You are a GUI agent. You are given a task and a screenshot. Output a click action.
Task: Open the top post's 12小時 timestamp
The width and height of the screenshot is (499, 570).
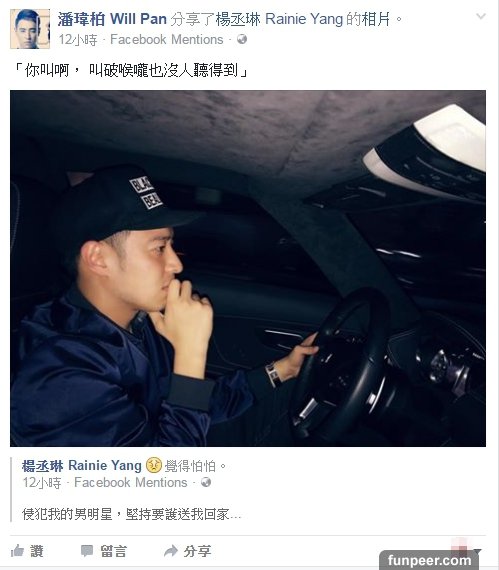(78, 40)
